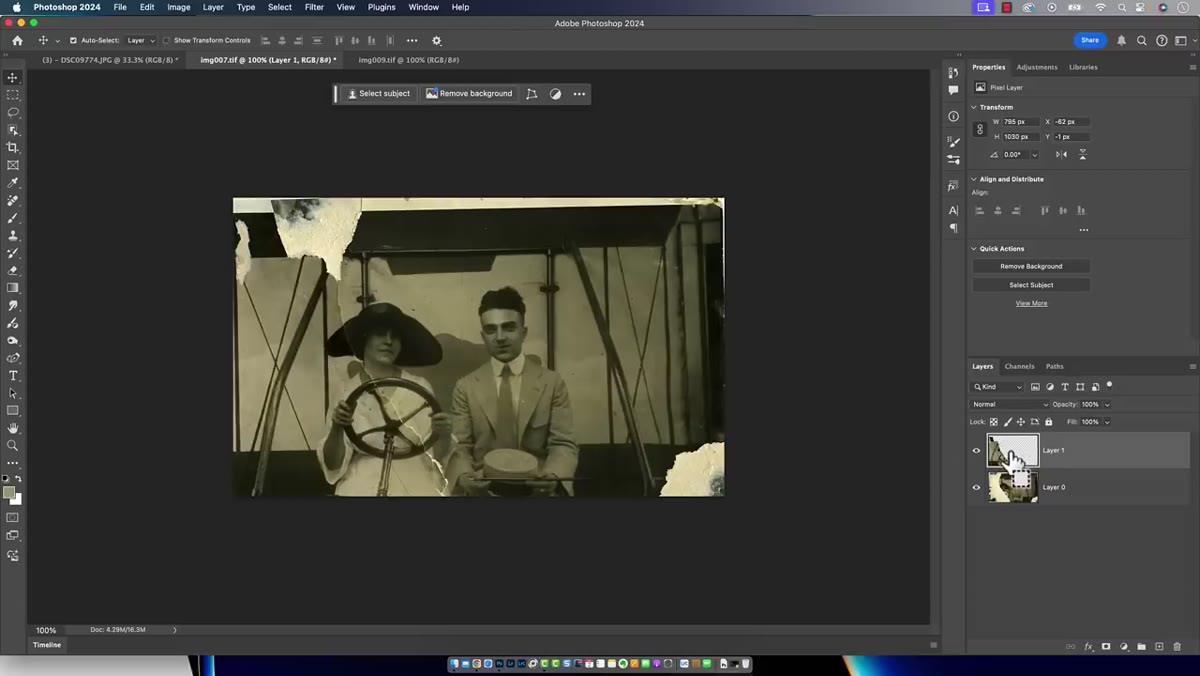The width and height of the screenshot is (1200, 676).
Task: Add a layer mask to Layer 1
Action: point(1106,647)
